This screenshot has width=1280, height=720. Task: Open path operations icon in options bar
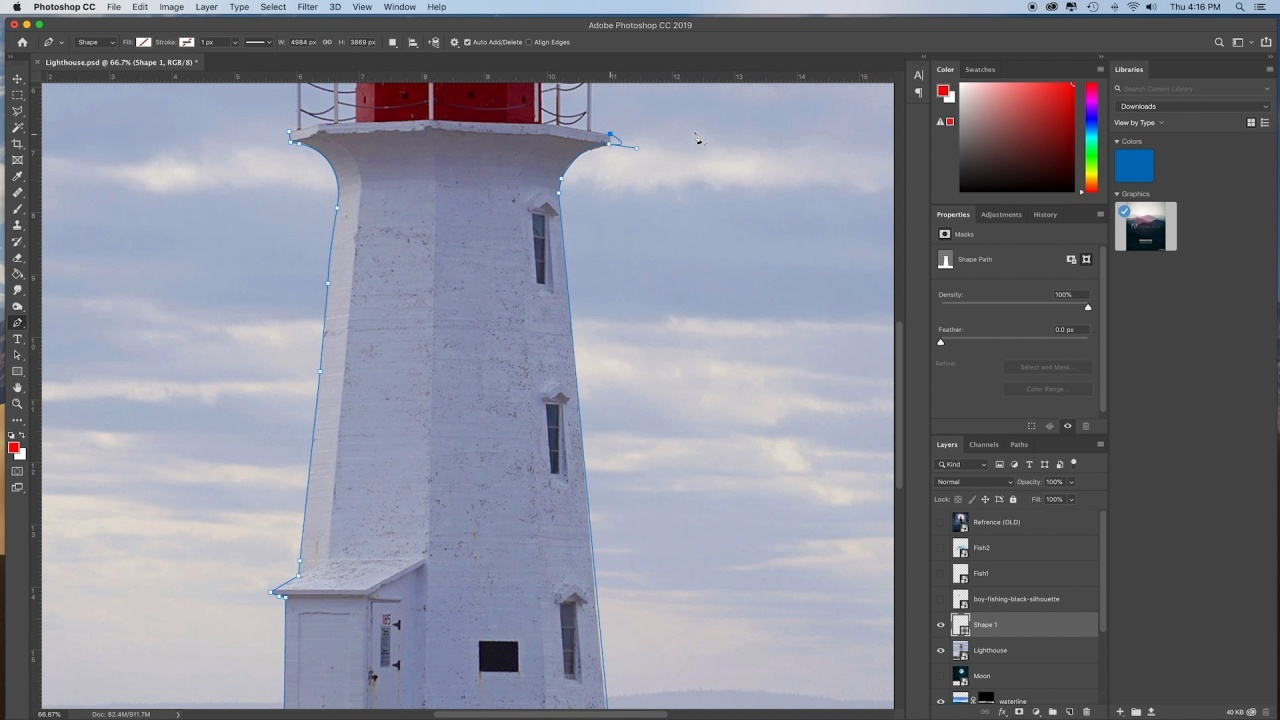[x=392, y=42]
